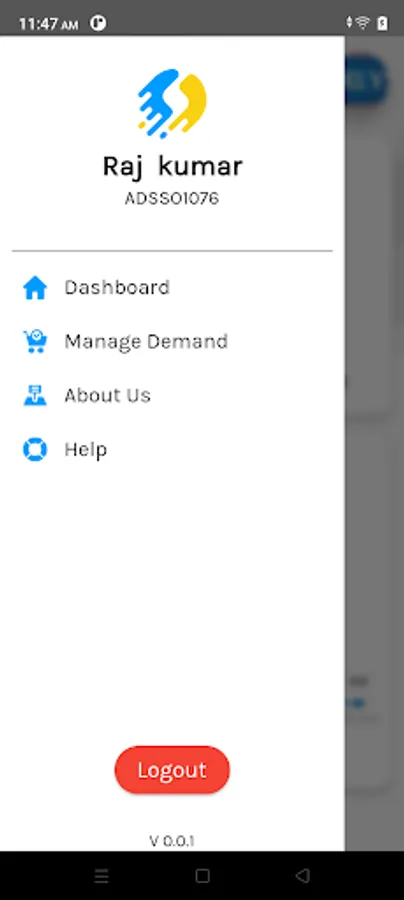Viewport: 404px width, 900px height.
Task: Select Manage Demand from the drawer
Action: click(172, 342)
